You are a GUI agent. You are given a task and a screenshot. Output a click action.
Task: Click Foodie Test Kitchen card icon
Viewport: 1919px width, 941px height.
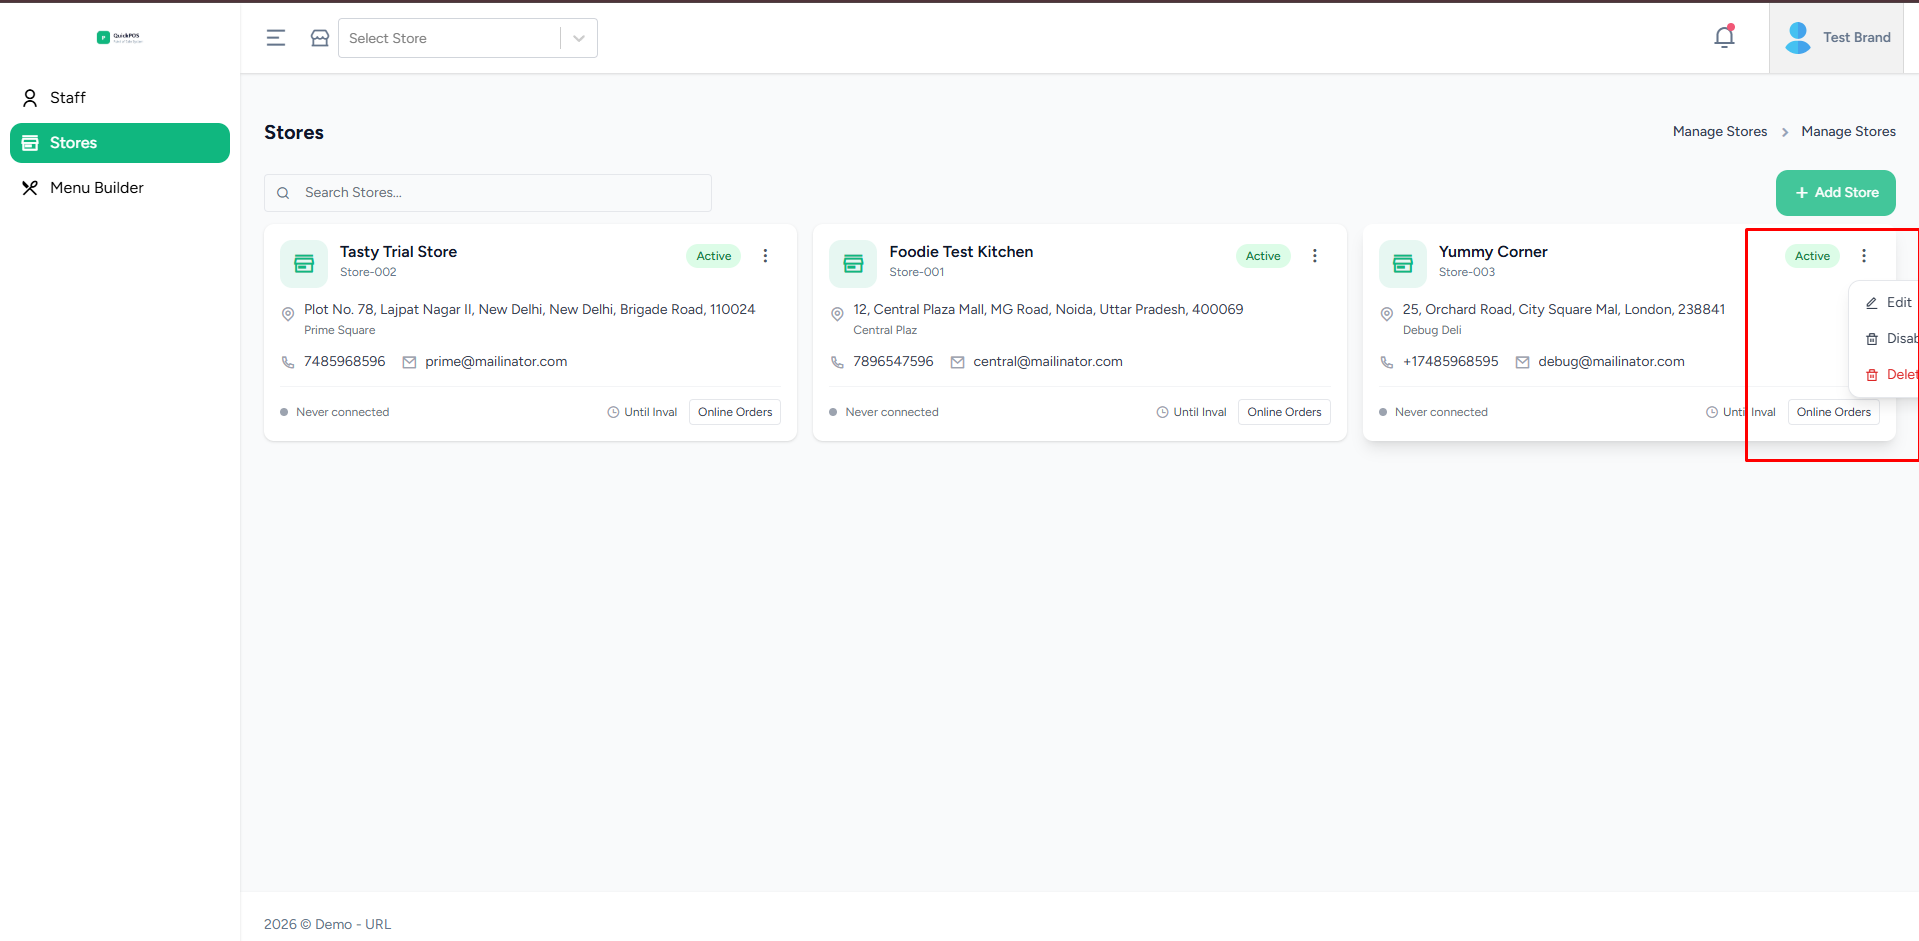[853, 263]
